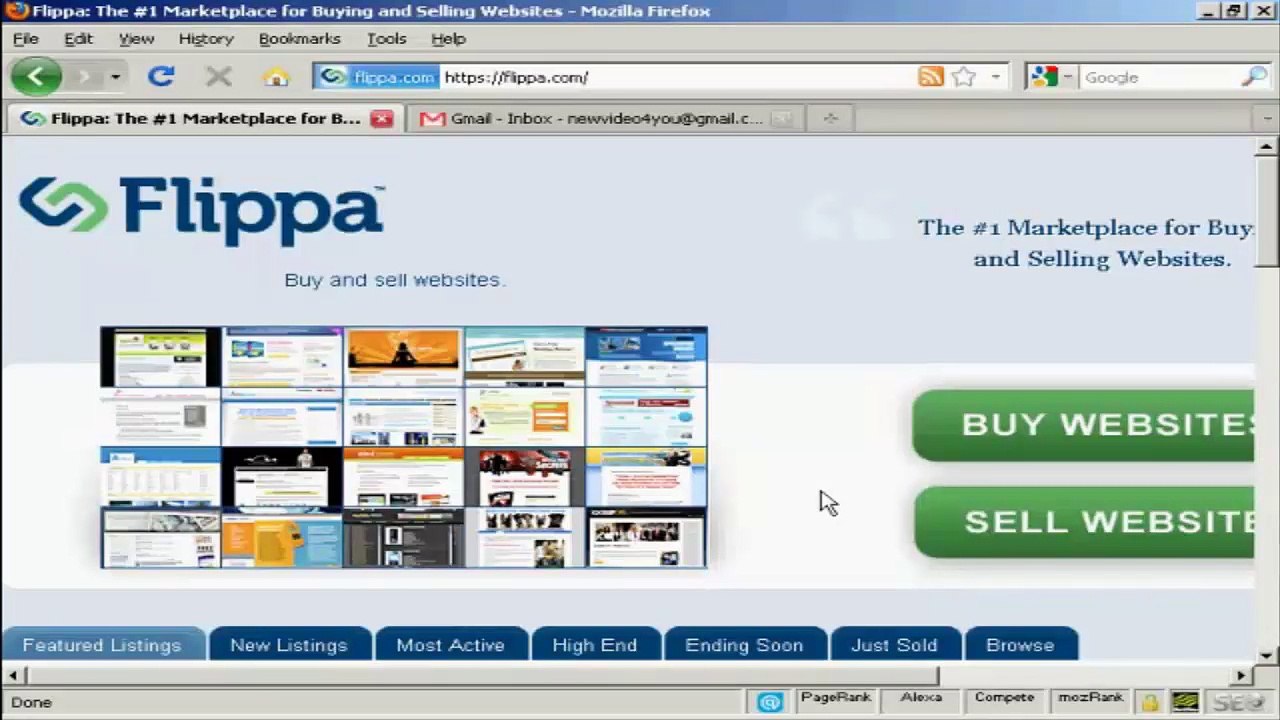Go to the Home page icon

pyautogui.click(x=276, y=77)
